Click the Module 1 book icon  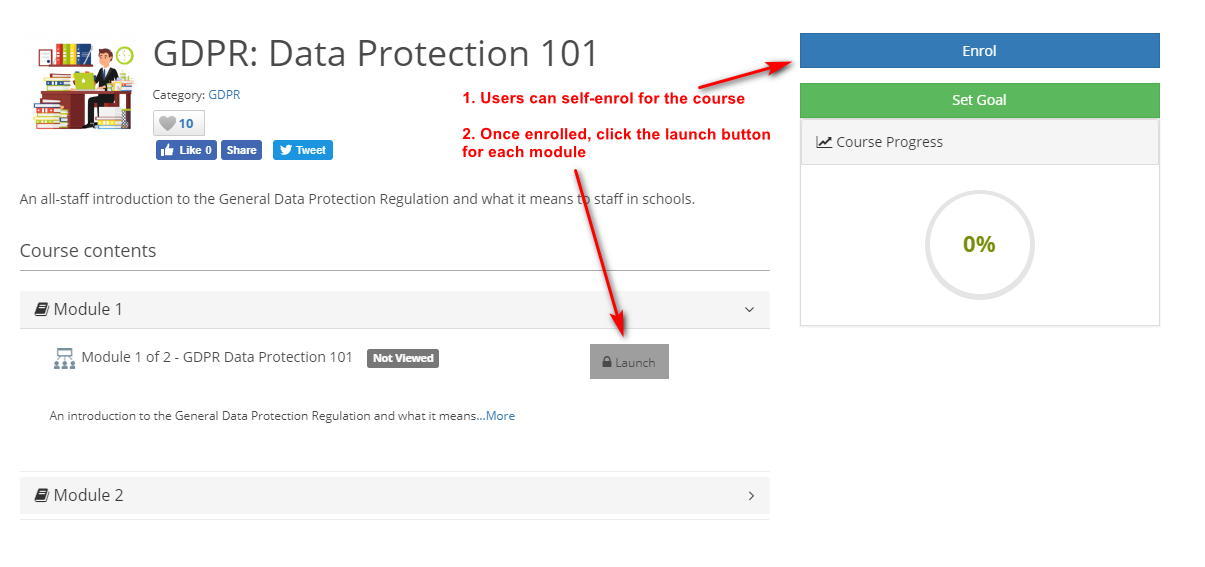(42, 310)
